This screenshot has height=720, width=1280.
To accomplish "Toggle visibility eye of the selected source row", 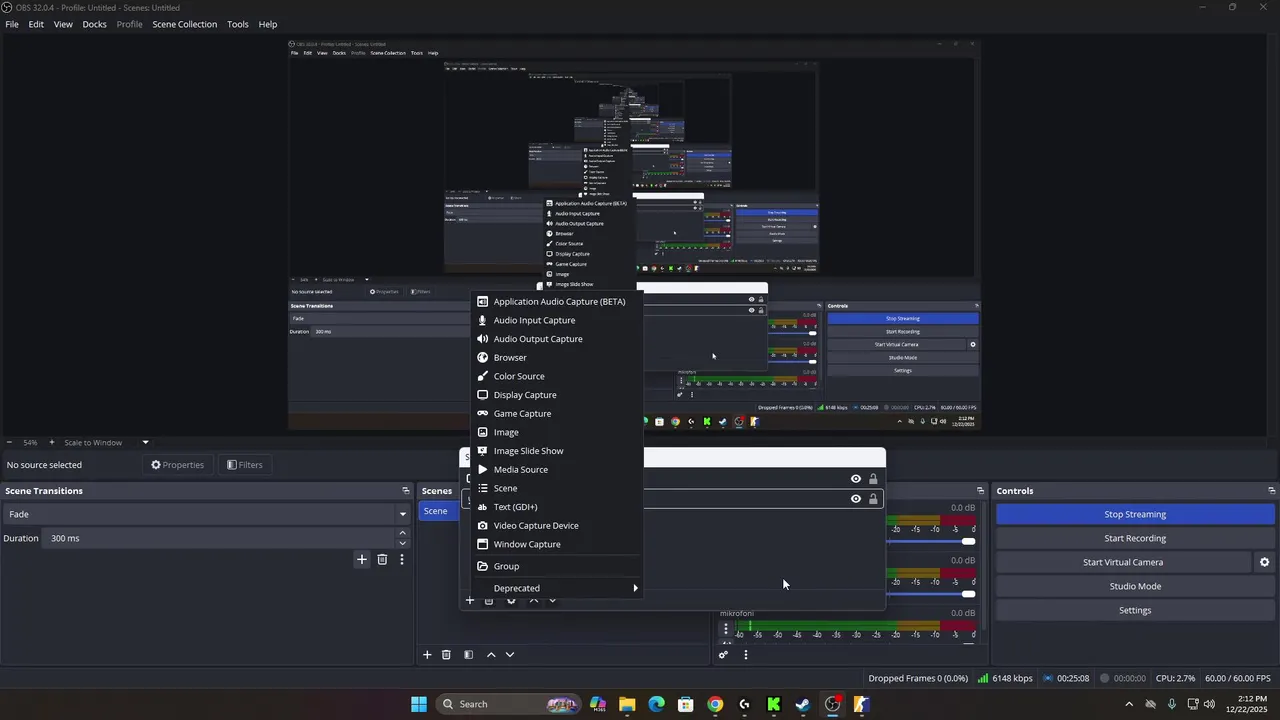I will (x=855, y=499).
